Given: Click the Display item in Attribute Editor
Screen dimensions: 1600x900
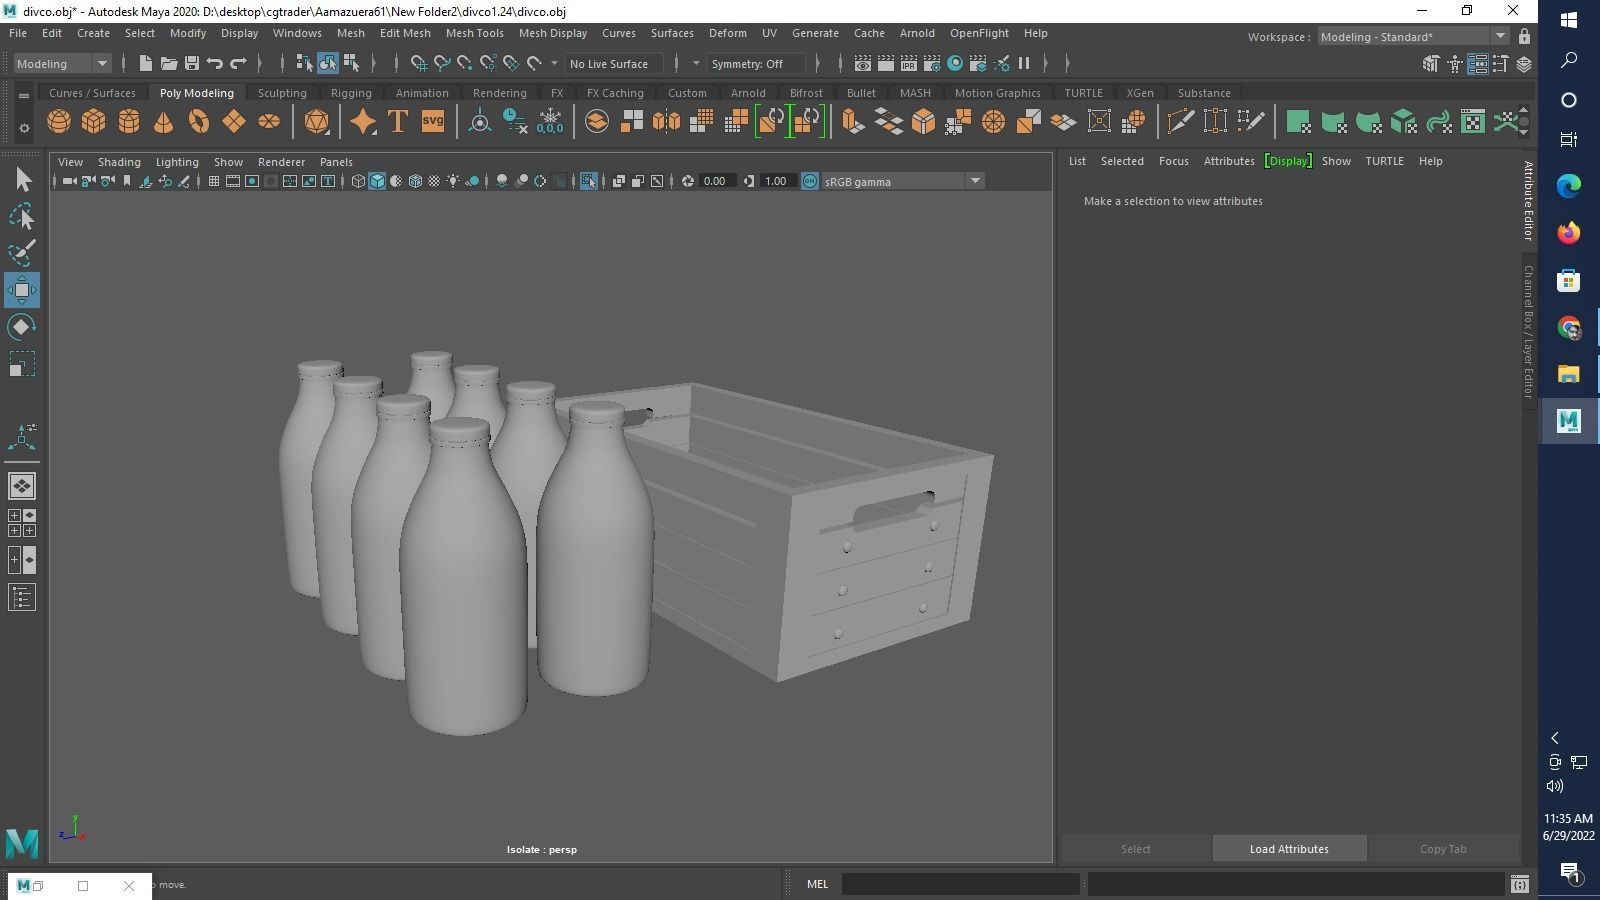Looking at the screenshot, I should click(1288, 161).
